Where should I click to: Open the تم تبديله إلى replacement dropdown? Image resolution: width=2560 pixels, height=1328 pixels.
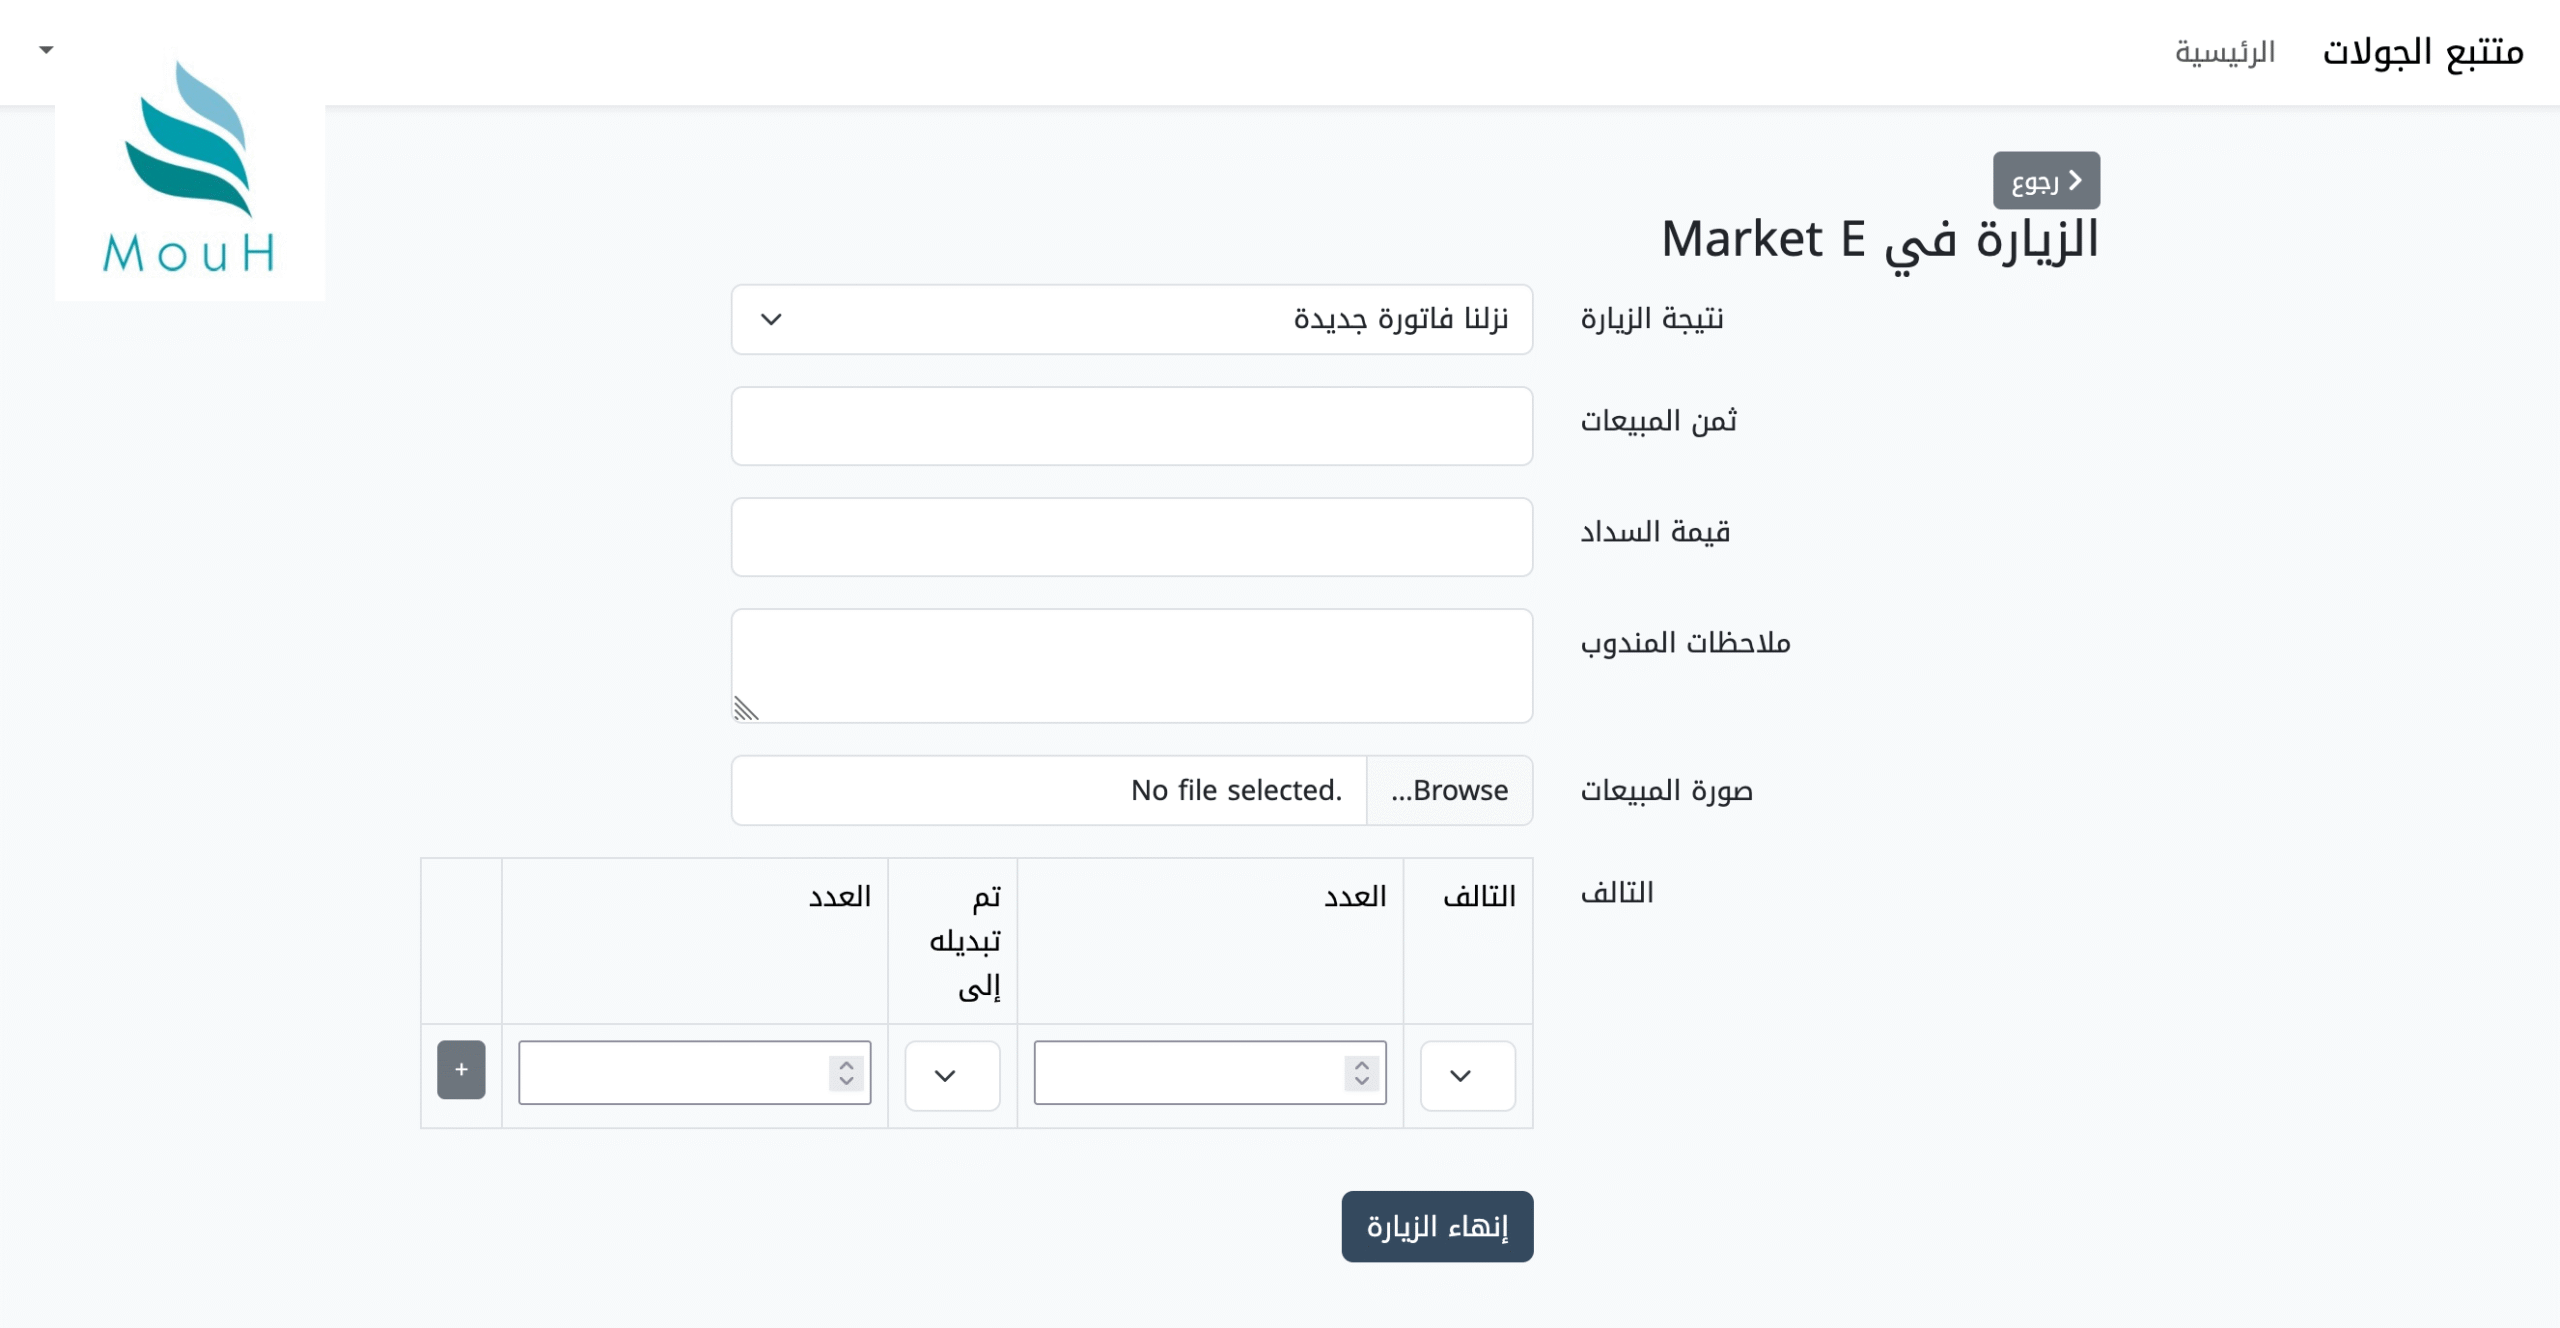click(x=952, y=1076)
